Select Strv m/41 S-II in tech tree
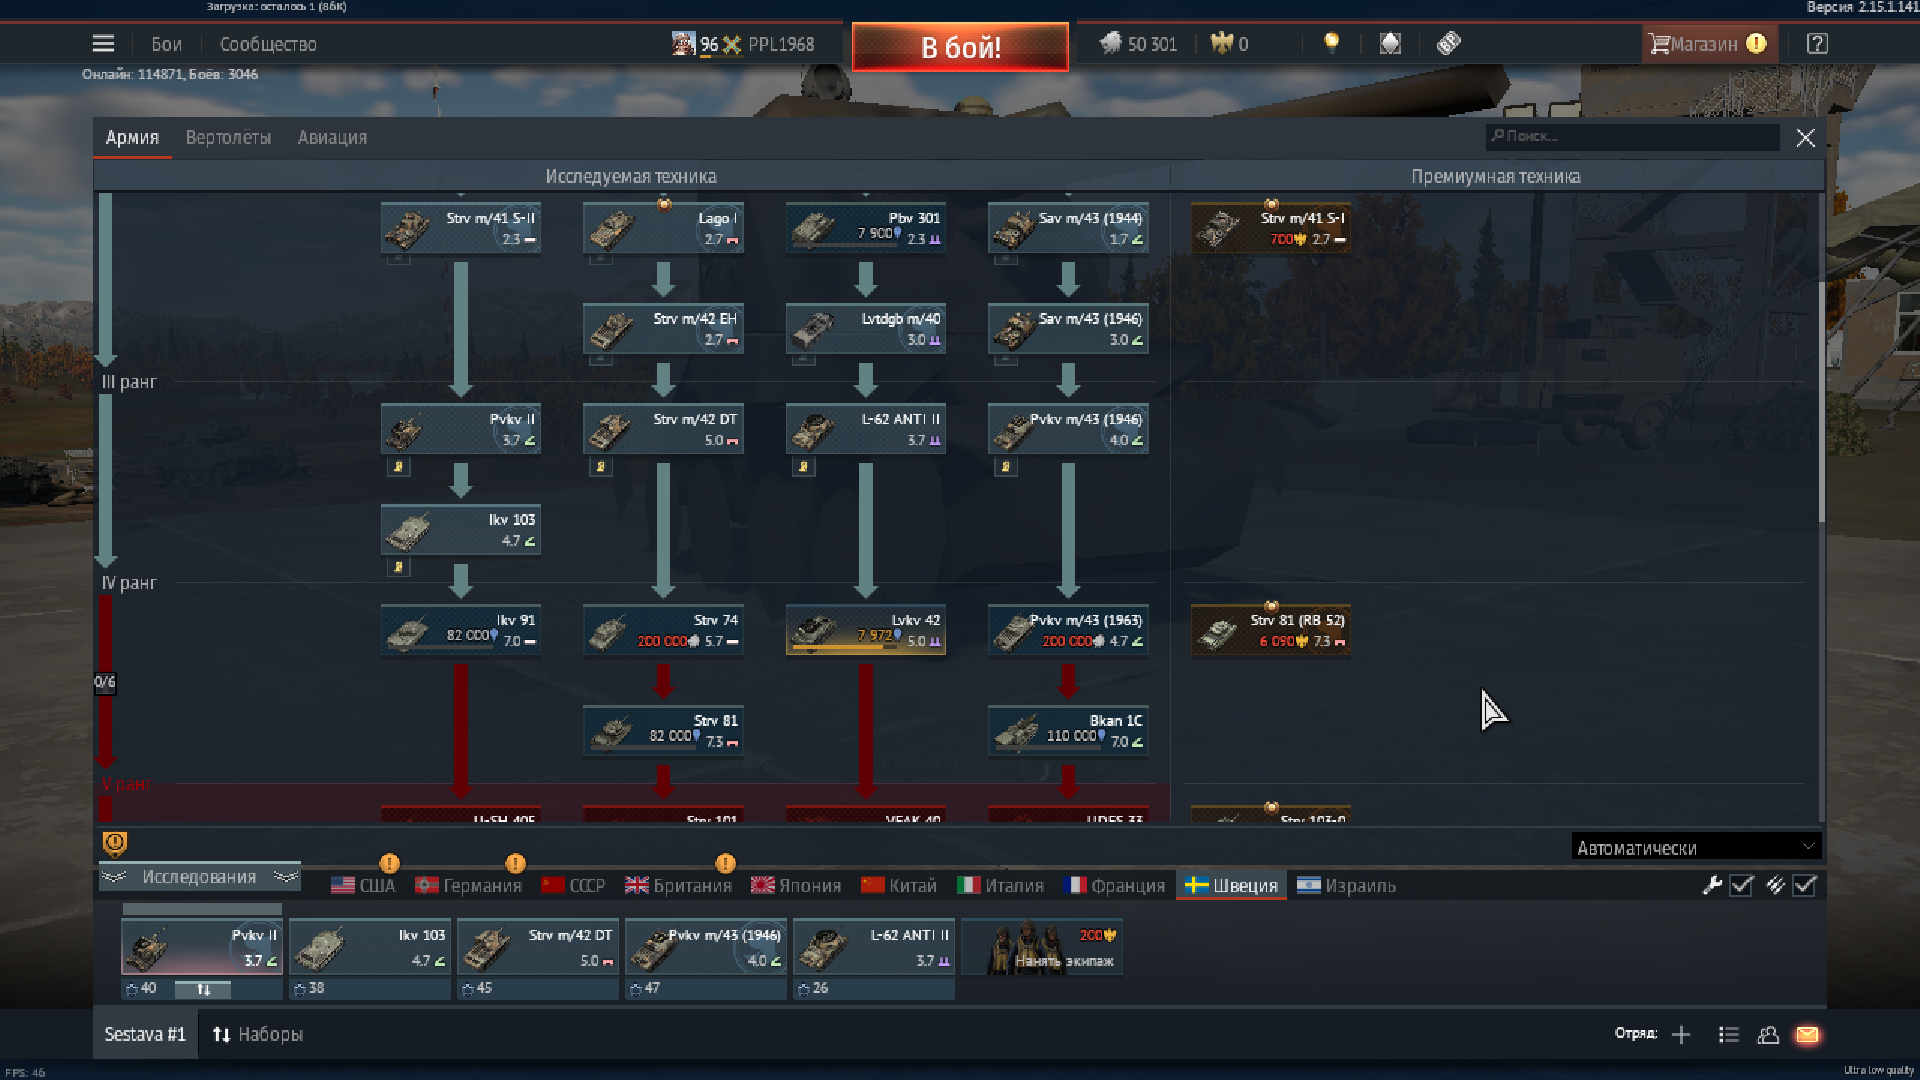The height and width of the screenshot is (1080, 1920). [461, 228]
